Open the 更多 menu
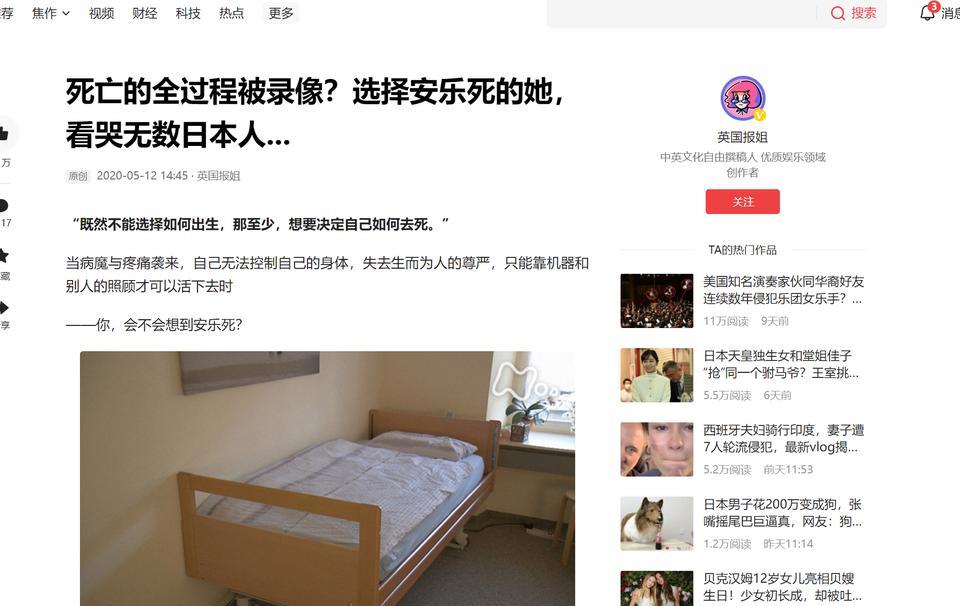The image size is (960, 606). coord(281,13)
